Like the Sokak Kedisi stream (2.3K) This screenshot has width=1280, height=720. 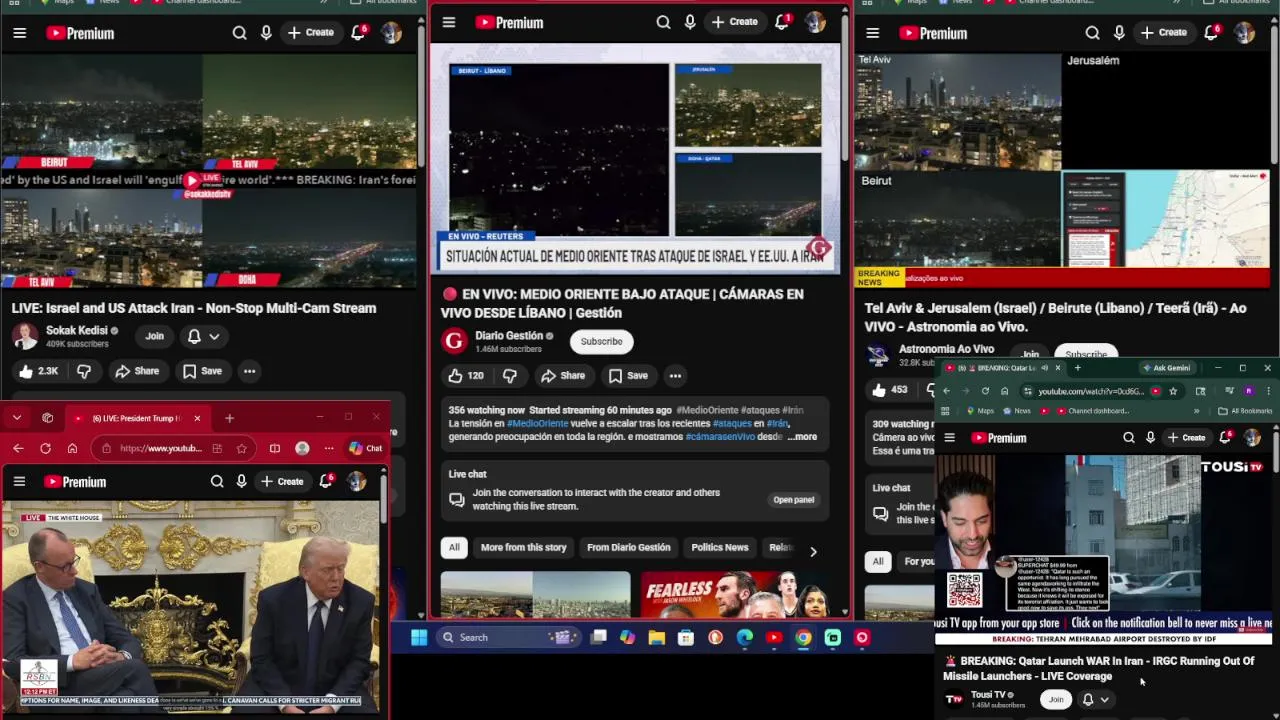[38, 371]
